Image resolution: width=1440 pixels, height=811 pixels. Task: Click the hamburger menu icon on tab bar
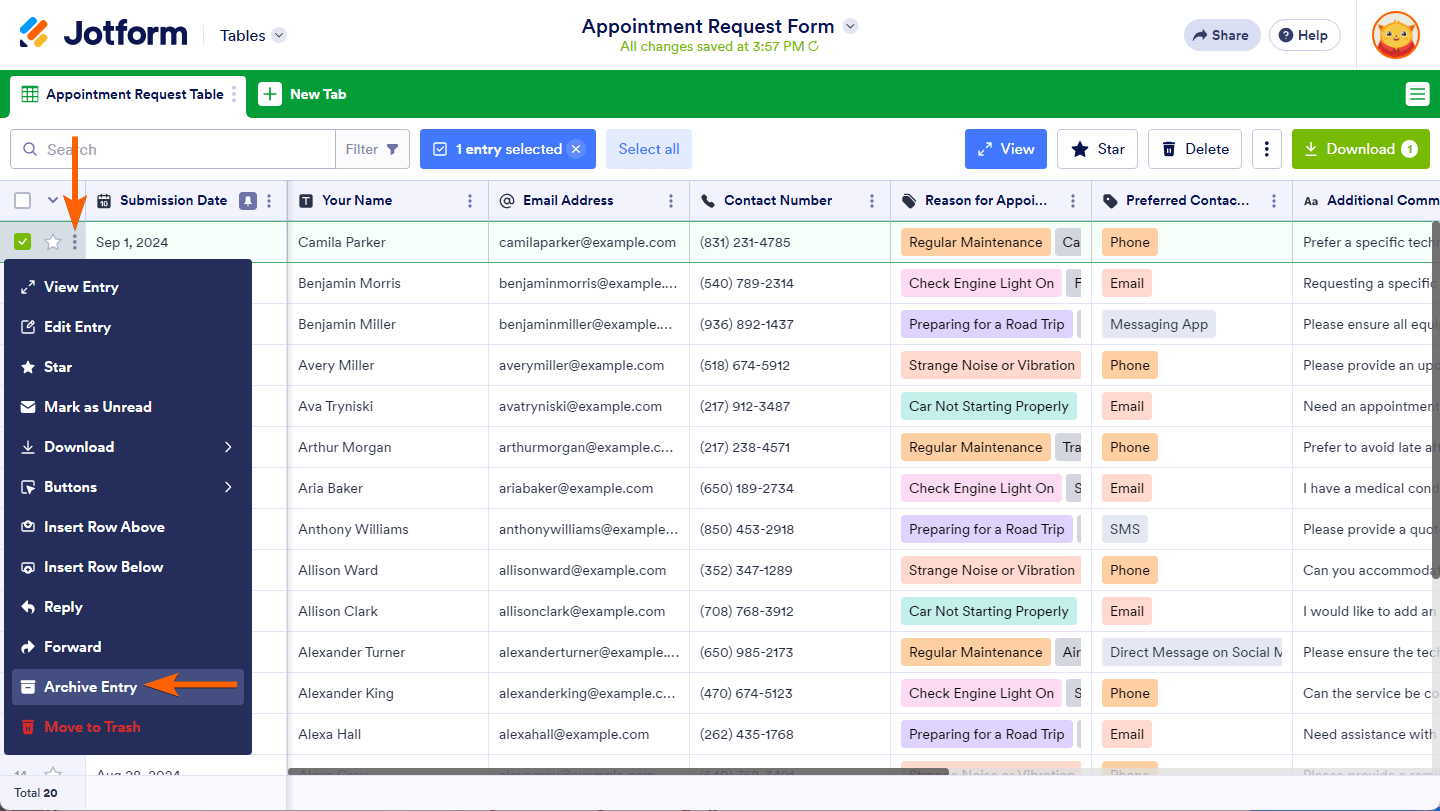[1417, 94]
